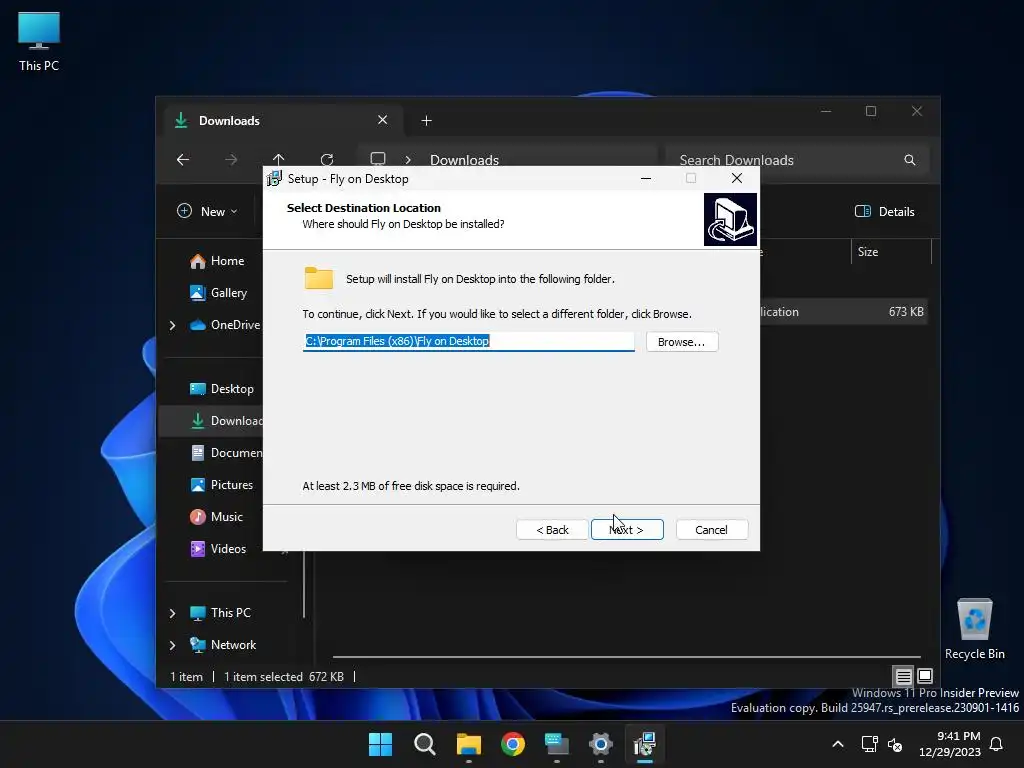Close the Setup dialog window

coord(737,178)
